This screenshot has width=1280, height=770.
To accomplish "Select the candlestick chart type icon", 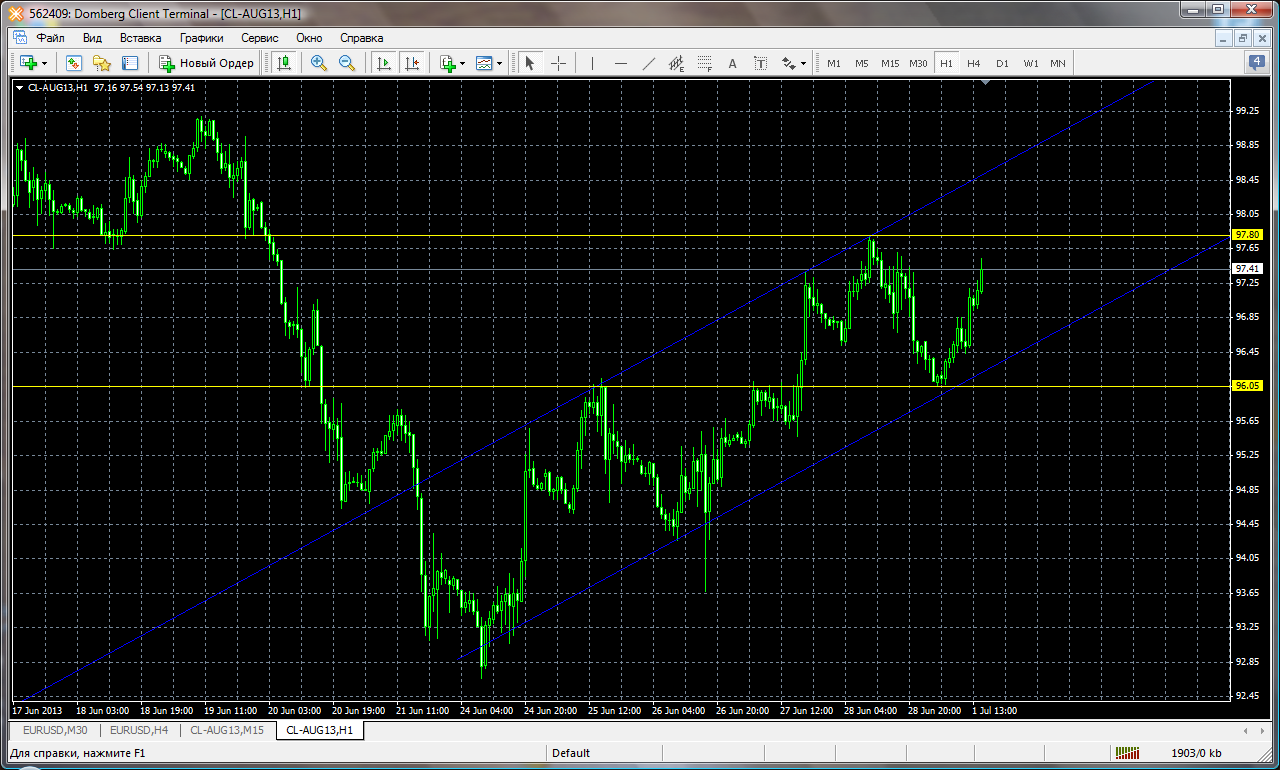I will tap(284, 63).
